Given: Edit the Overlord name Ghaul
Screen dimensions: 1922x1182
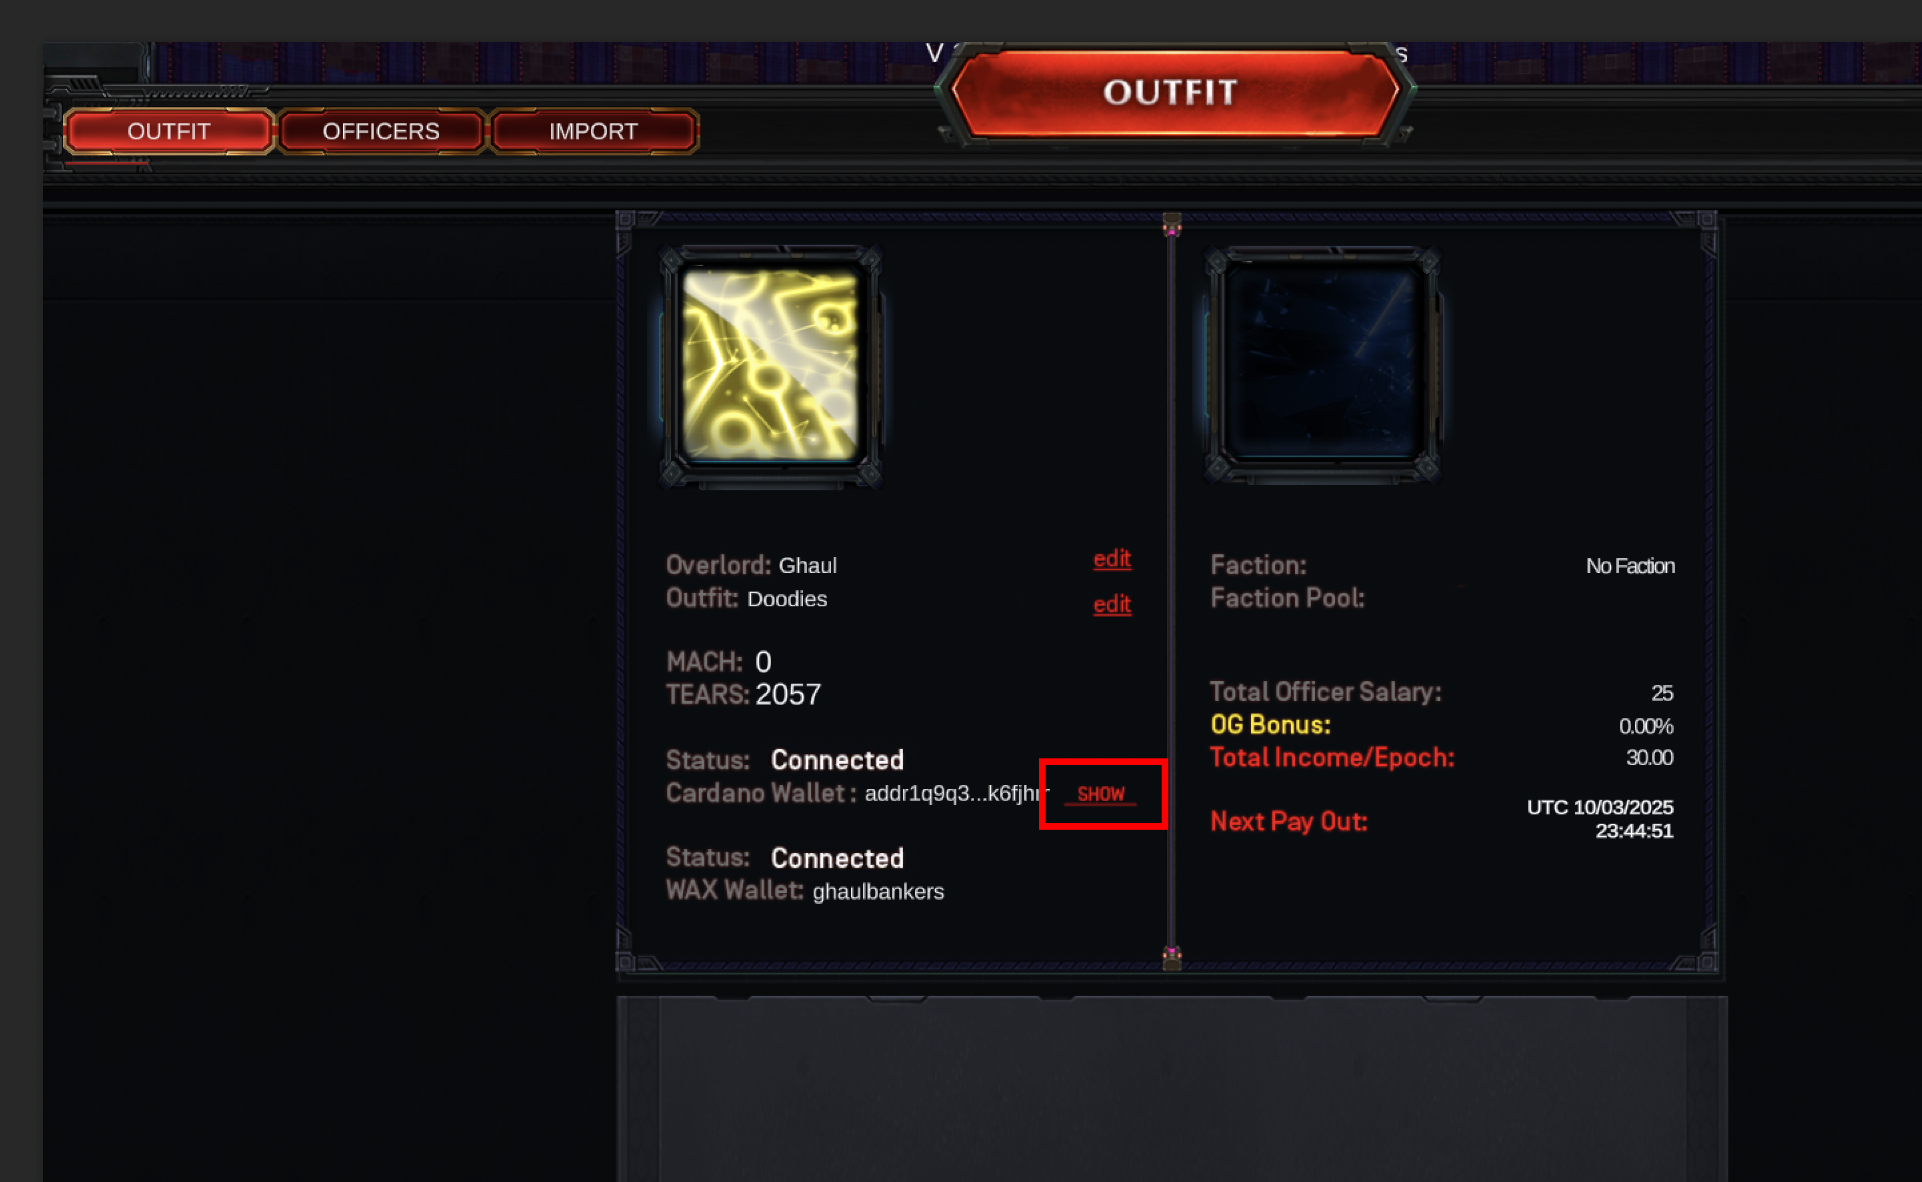Looking at the screenshot, I should (1112, 559).
